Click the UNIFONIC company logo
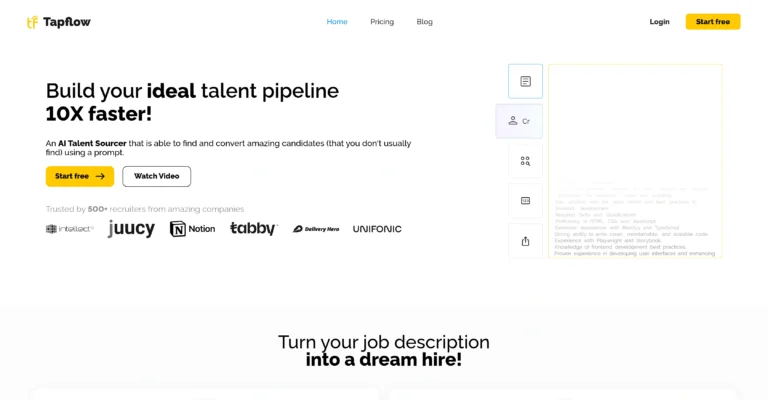The width and height of the screenshot is (768, 400). [377, 229]
